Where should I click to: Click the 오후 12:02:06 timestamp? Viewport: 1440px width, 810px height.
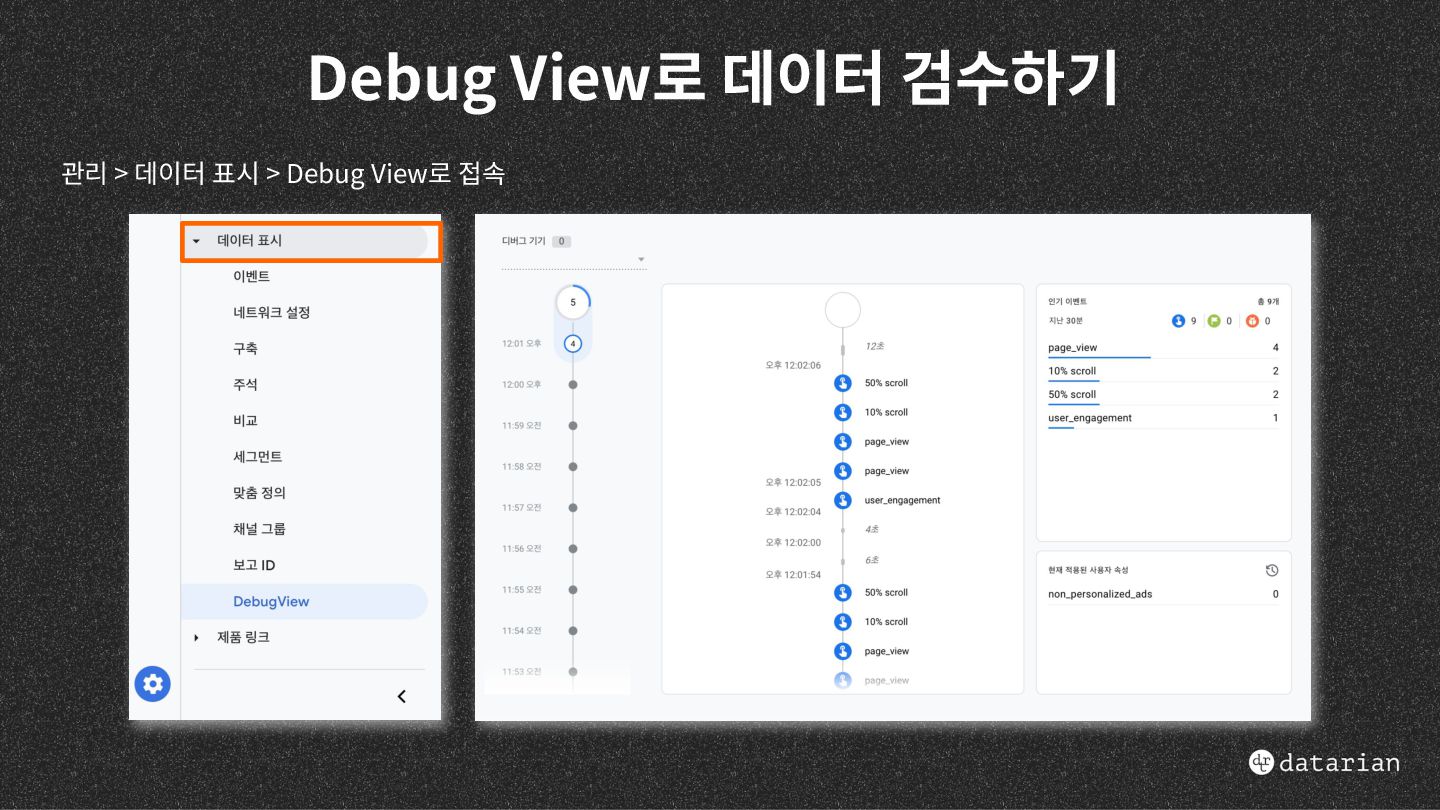[x=793, y=365]
